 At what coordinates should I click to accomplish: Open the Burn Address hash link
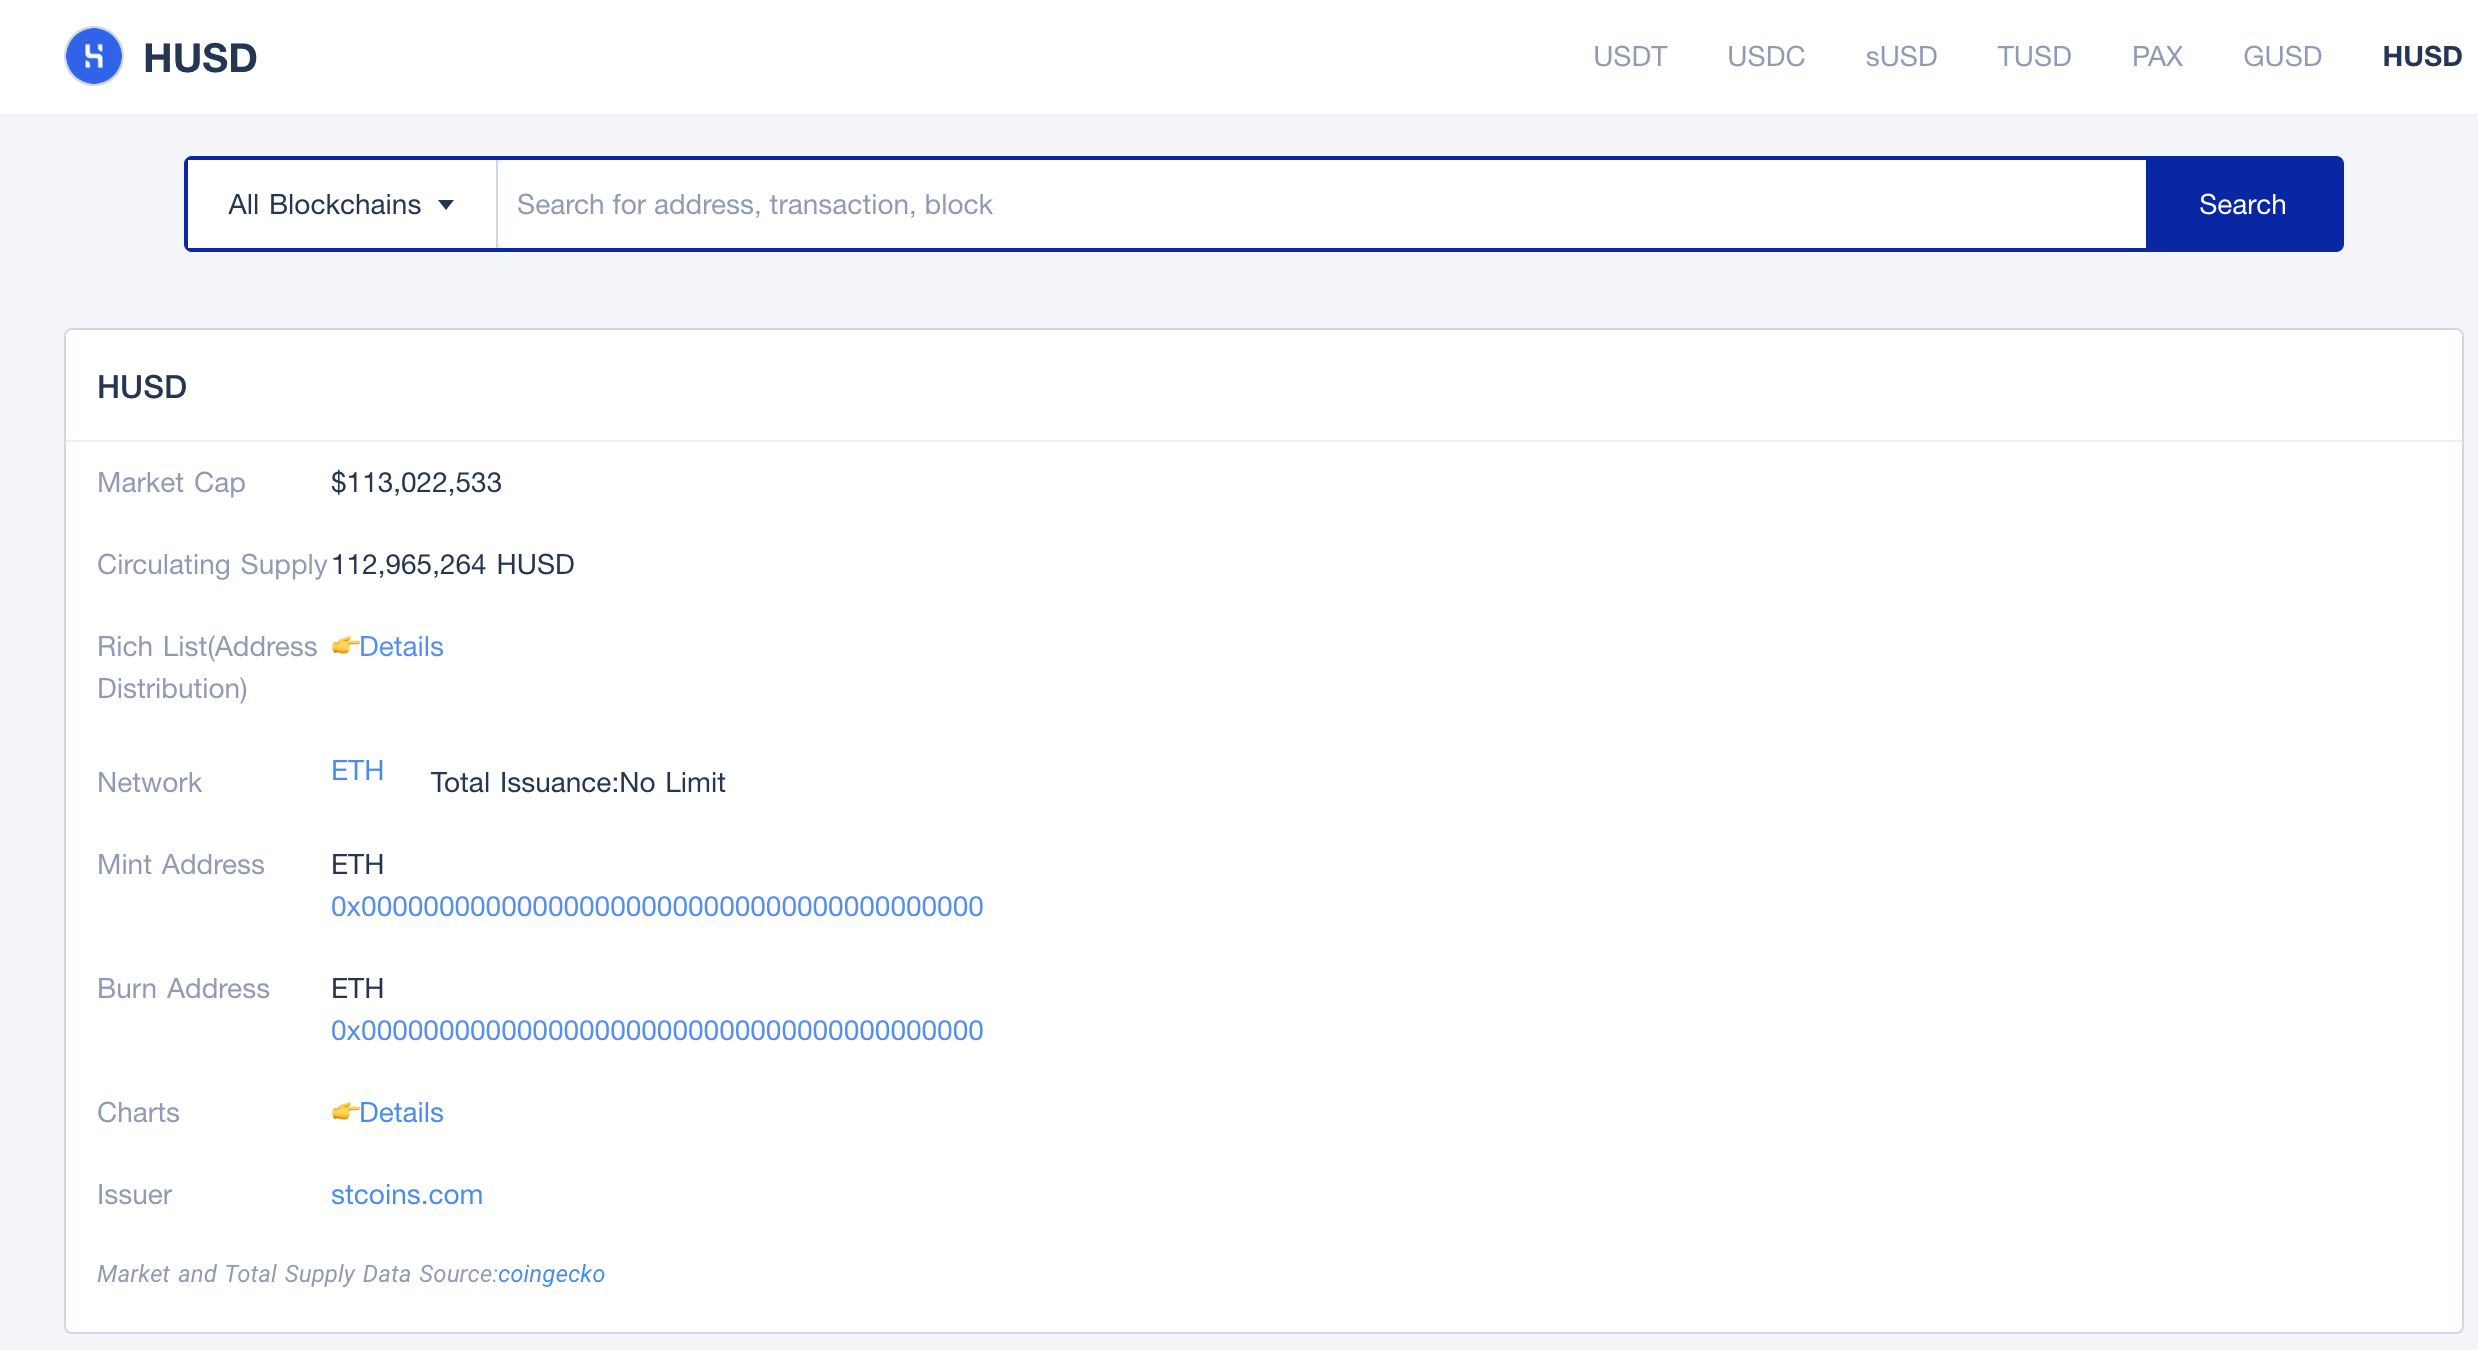coord(657,1030)
